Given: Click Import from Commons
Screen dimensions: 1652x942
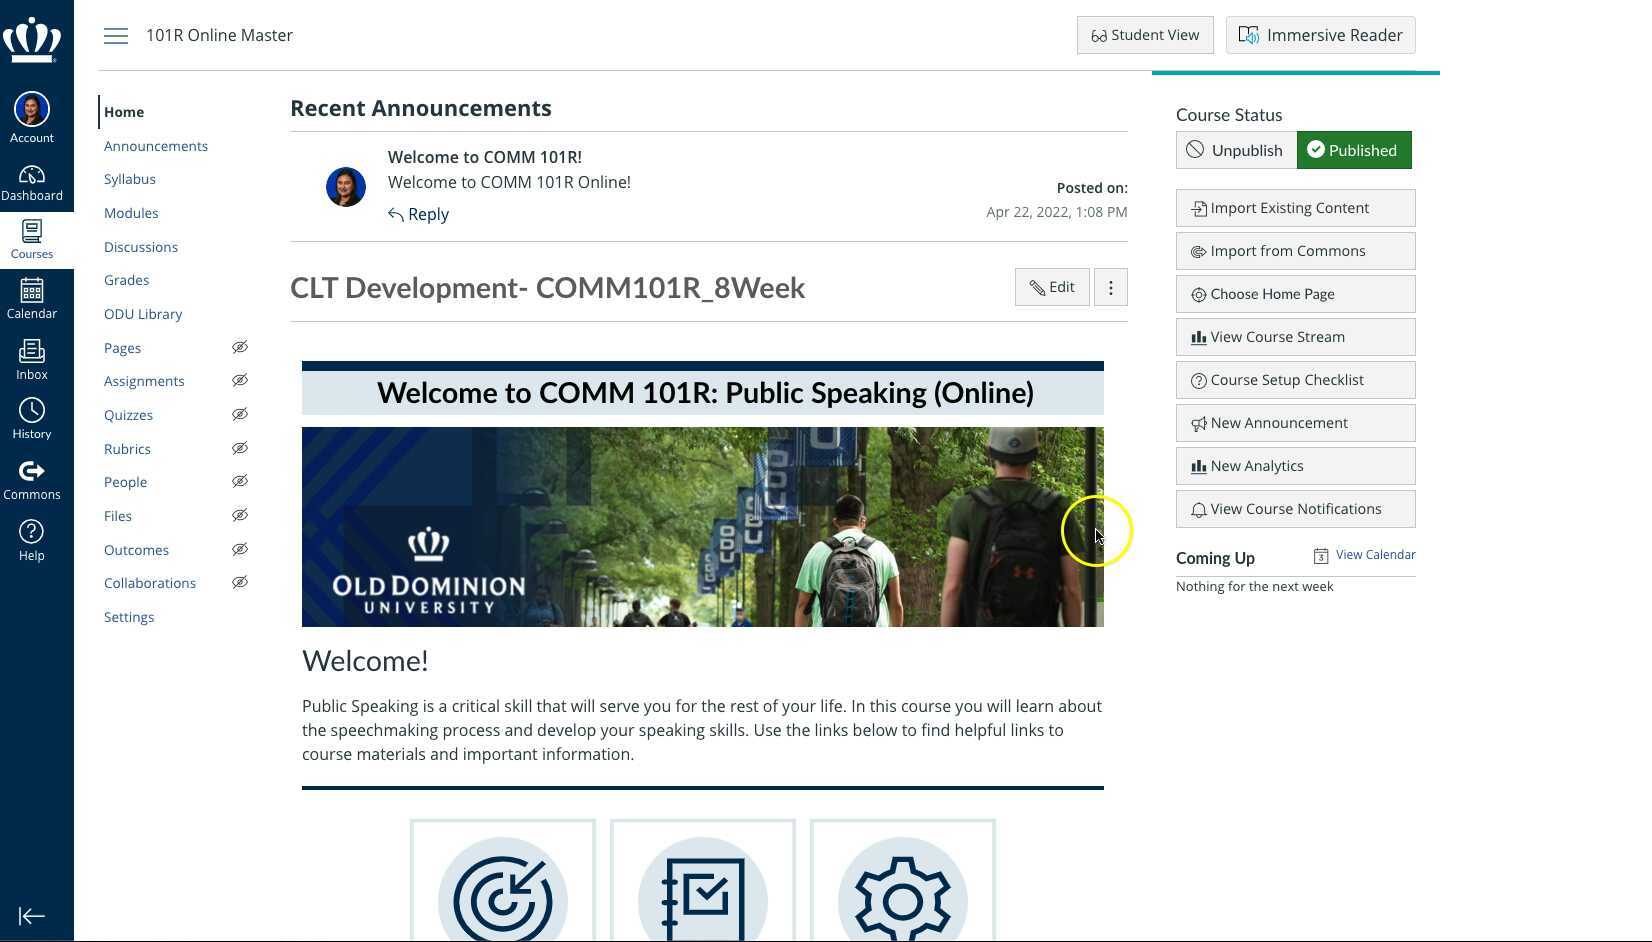Looking at the screenshot, I should pyautogui.click(x=1296, y=251).
